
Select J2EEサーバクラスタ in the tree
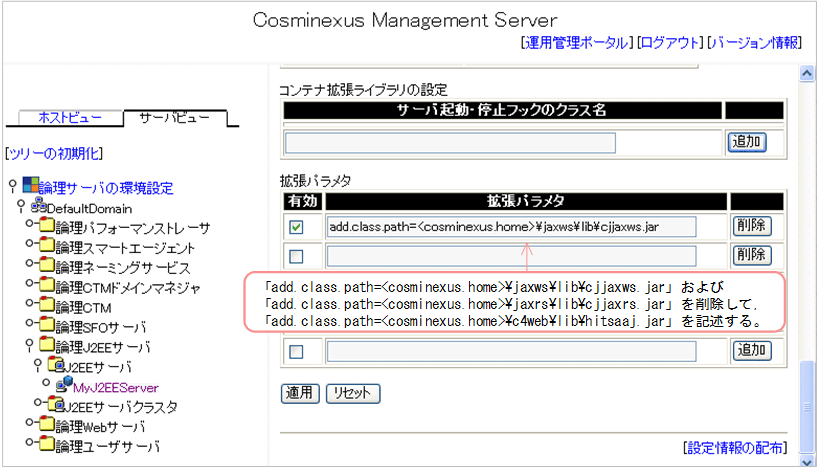click(x=121, y=407)
